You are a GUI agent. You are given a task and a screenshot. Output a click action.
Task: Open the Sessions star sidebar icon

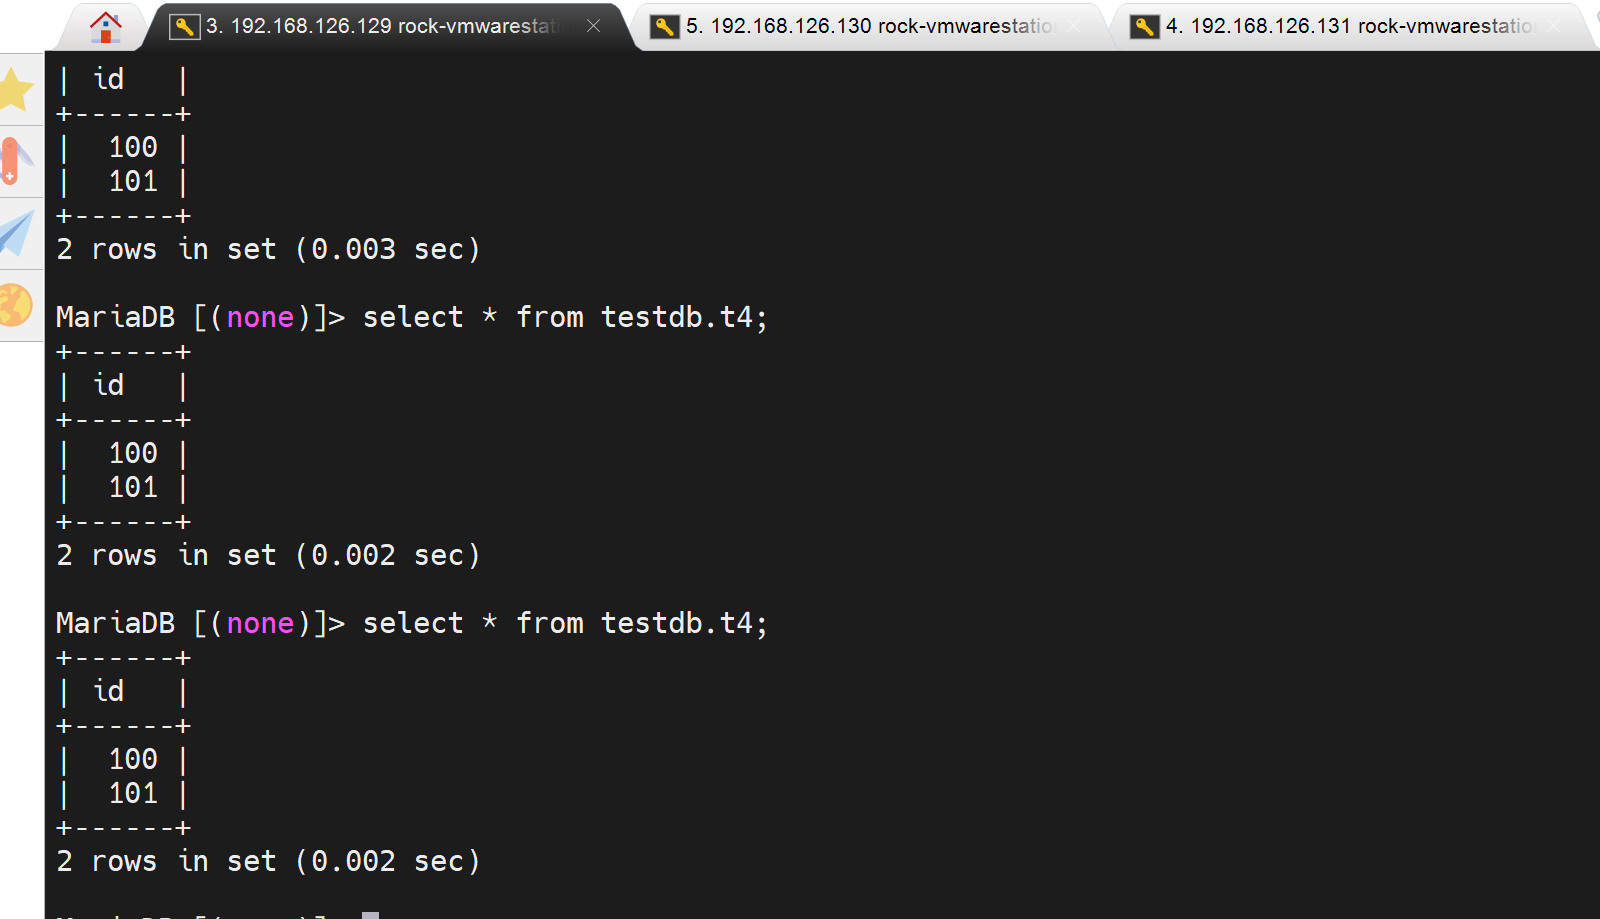coord(17,90)
